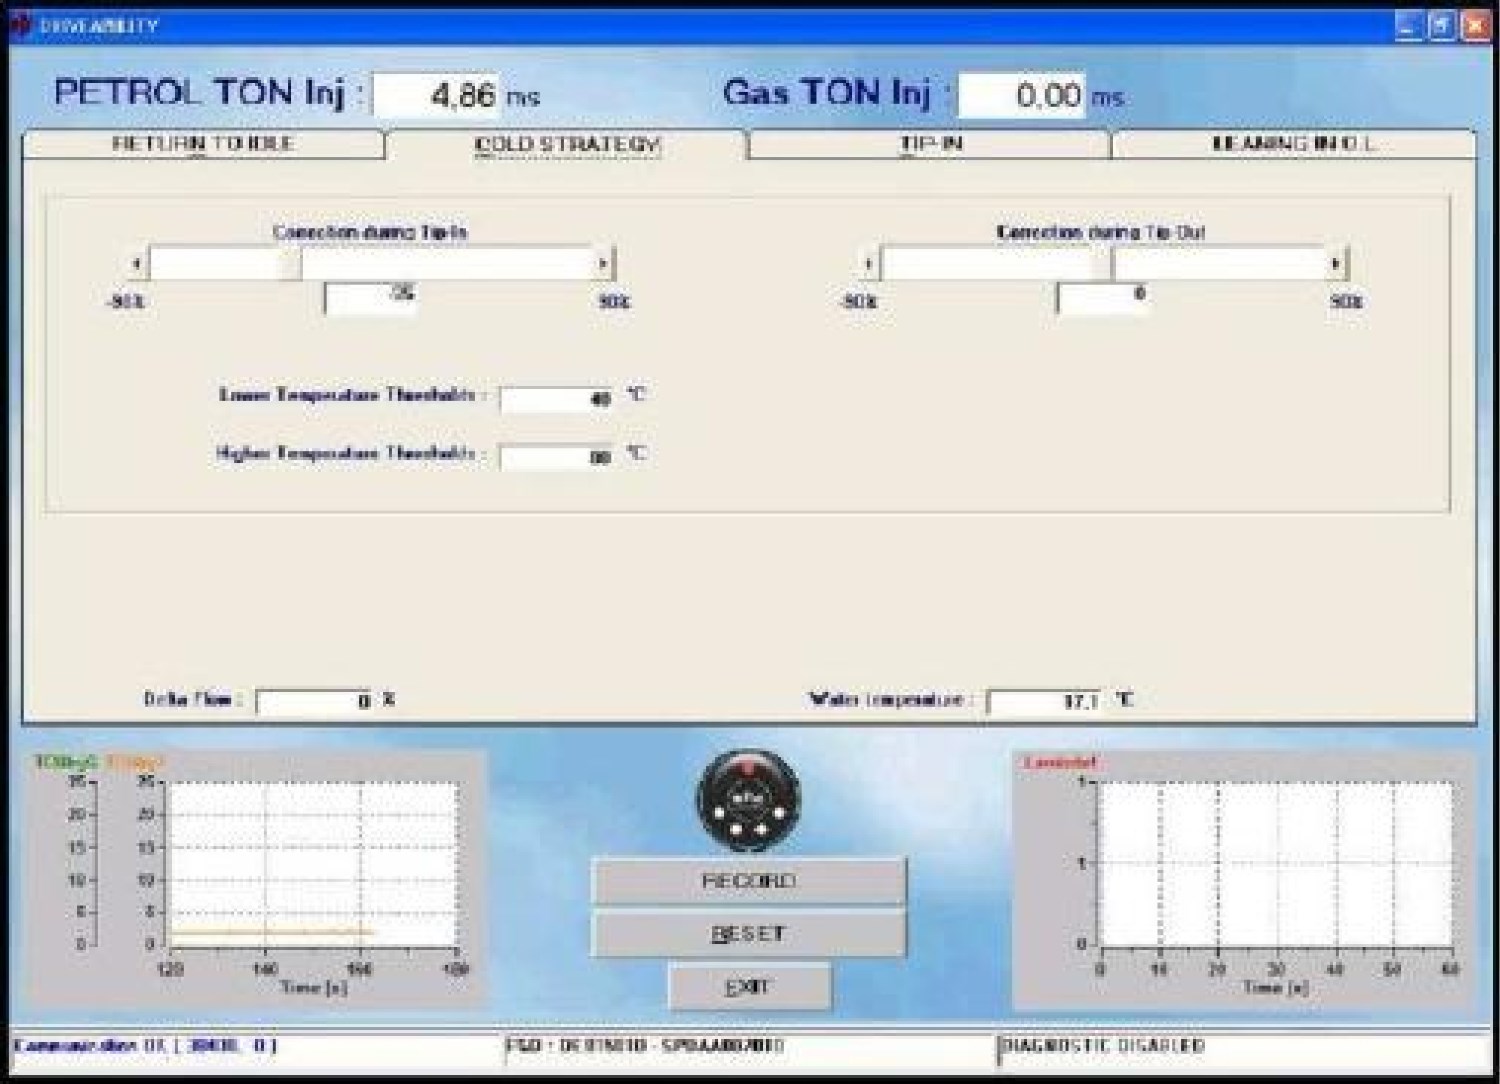Open the LEANING IN O.L. tab

point(1294,144)
